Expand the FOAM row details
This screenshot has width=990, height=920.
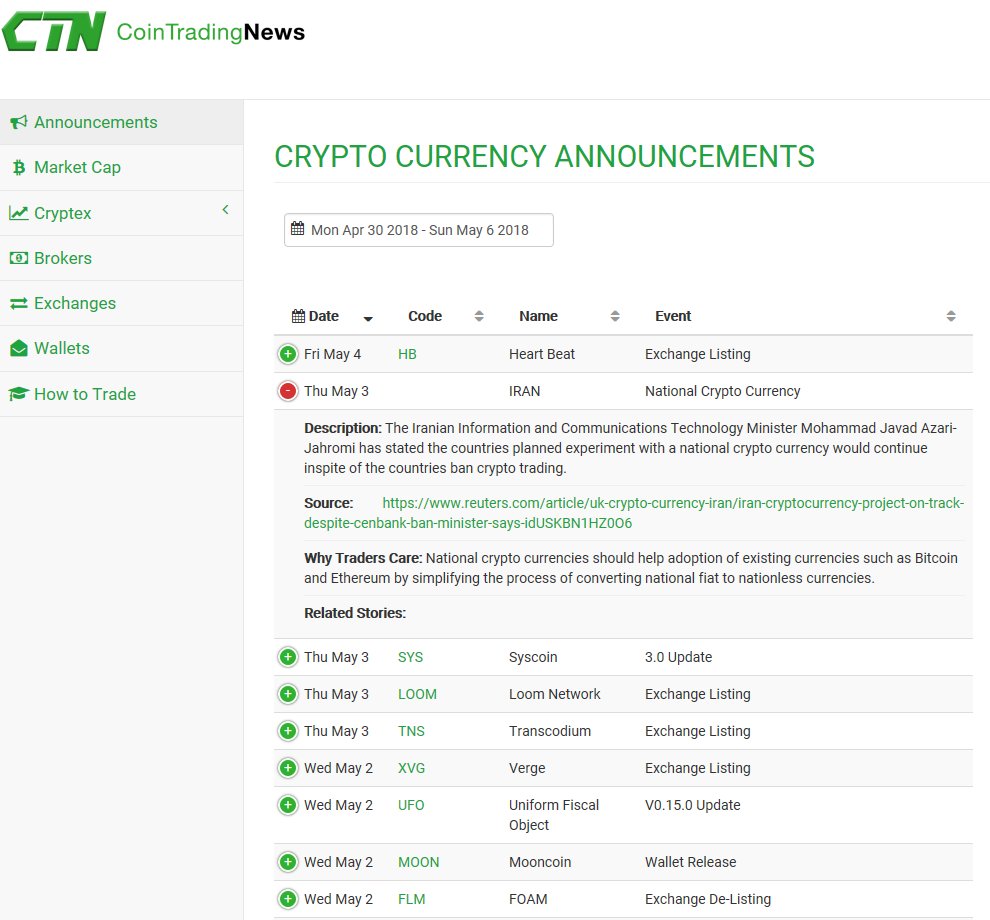pos(288,899)
